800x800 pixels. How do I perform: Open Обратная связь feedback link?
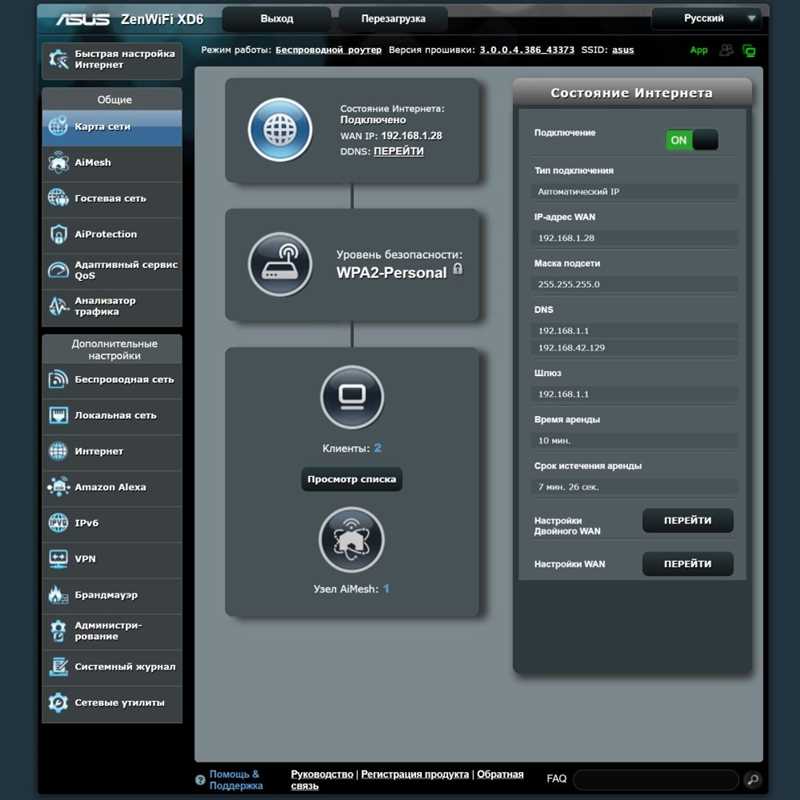point(407,780)
